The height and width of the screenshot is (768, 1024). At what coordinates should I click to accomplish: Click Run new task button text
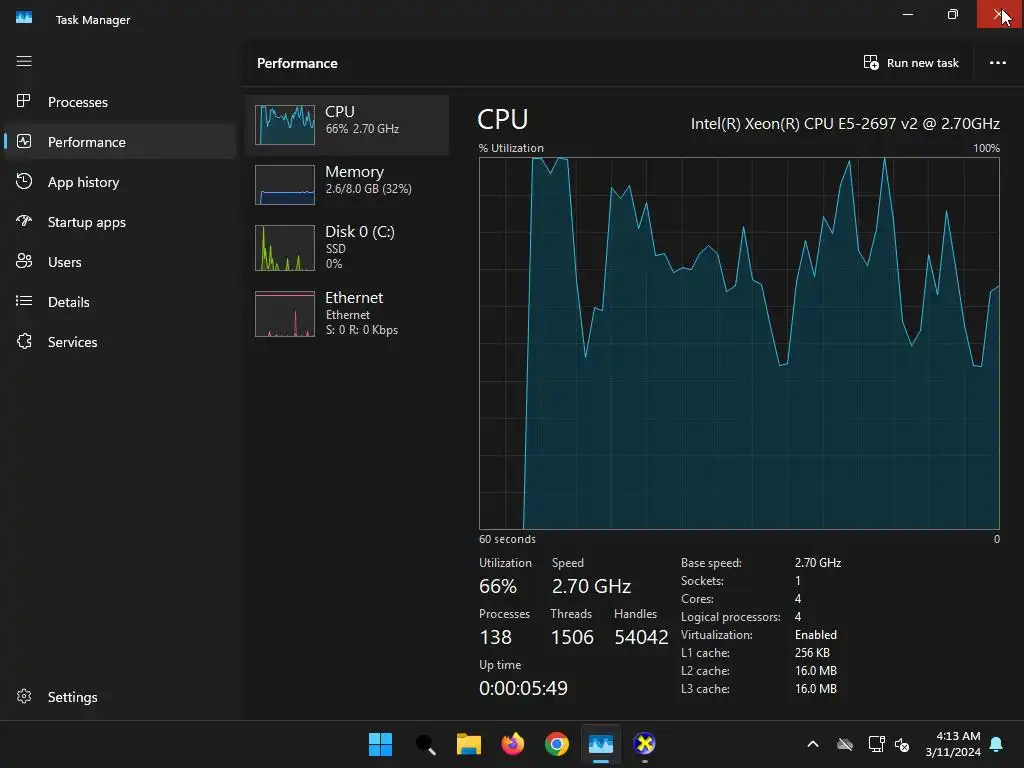pyautogui.click(x=923, y=63)
